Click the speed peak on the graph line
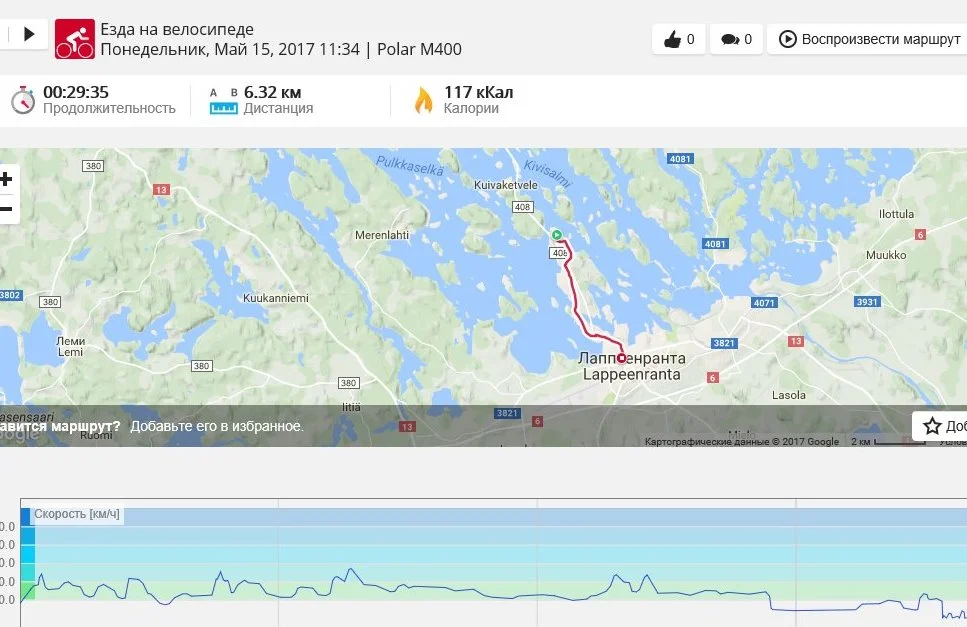The height and width of the screenshot is (627, 967). [351, 569]
